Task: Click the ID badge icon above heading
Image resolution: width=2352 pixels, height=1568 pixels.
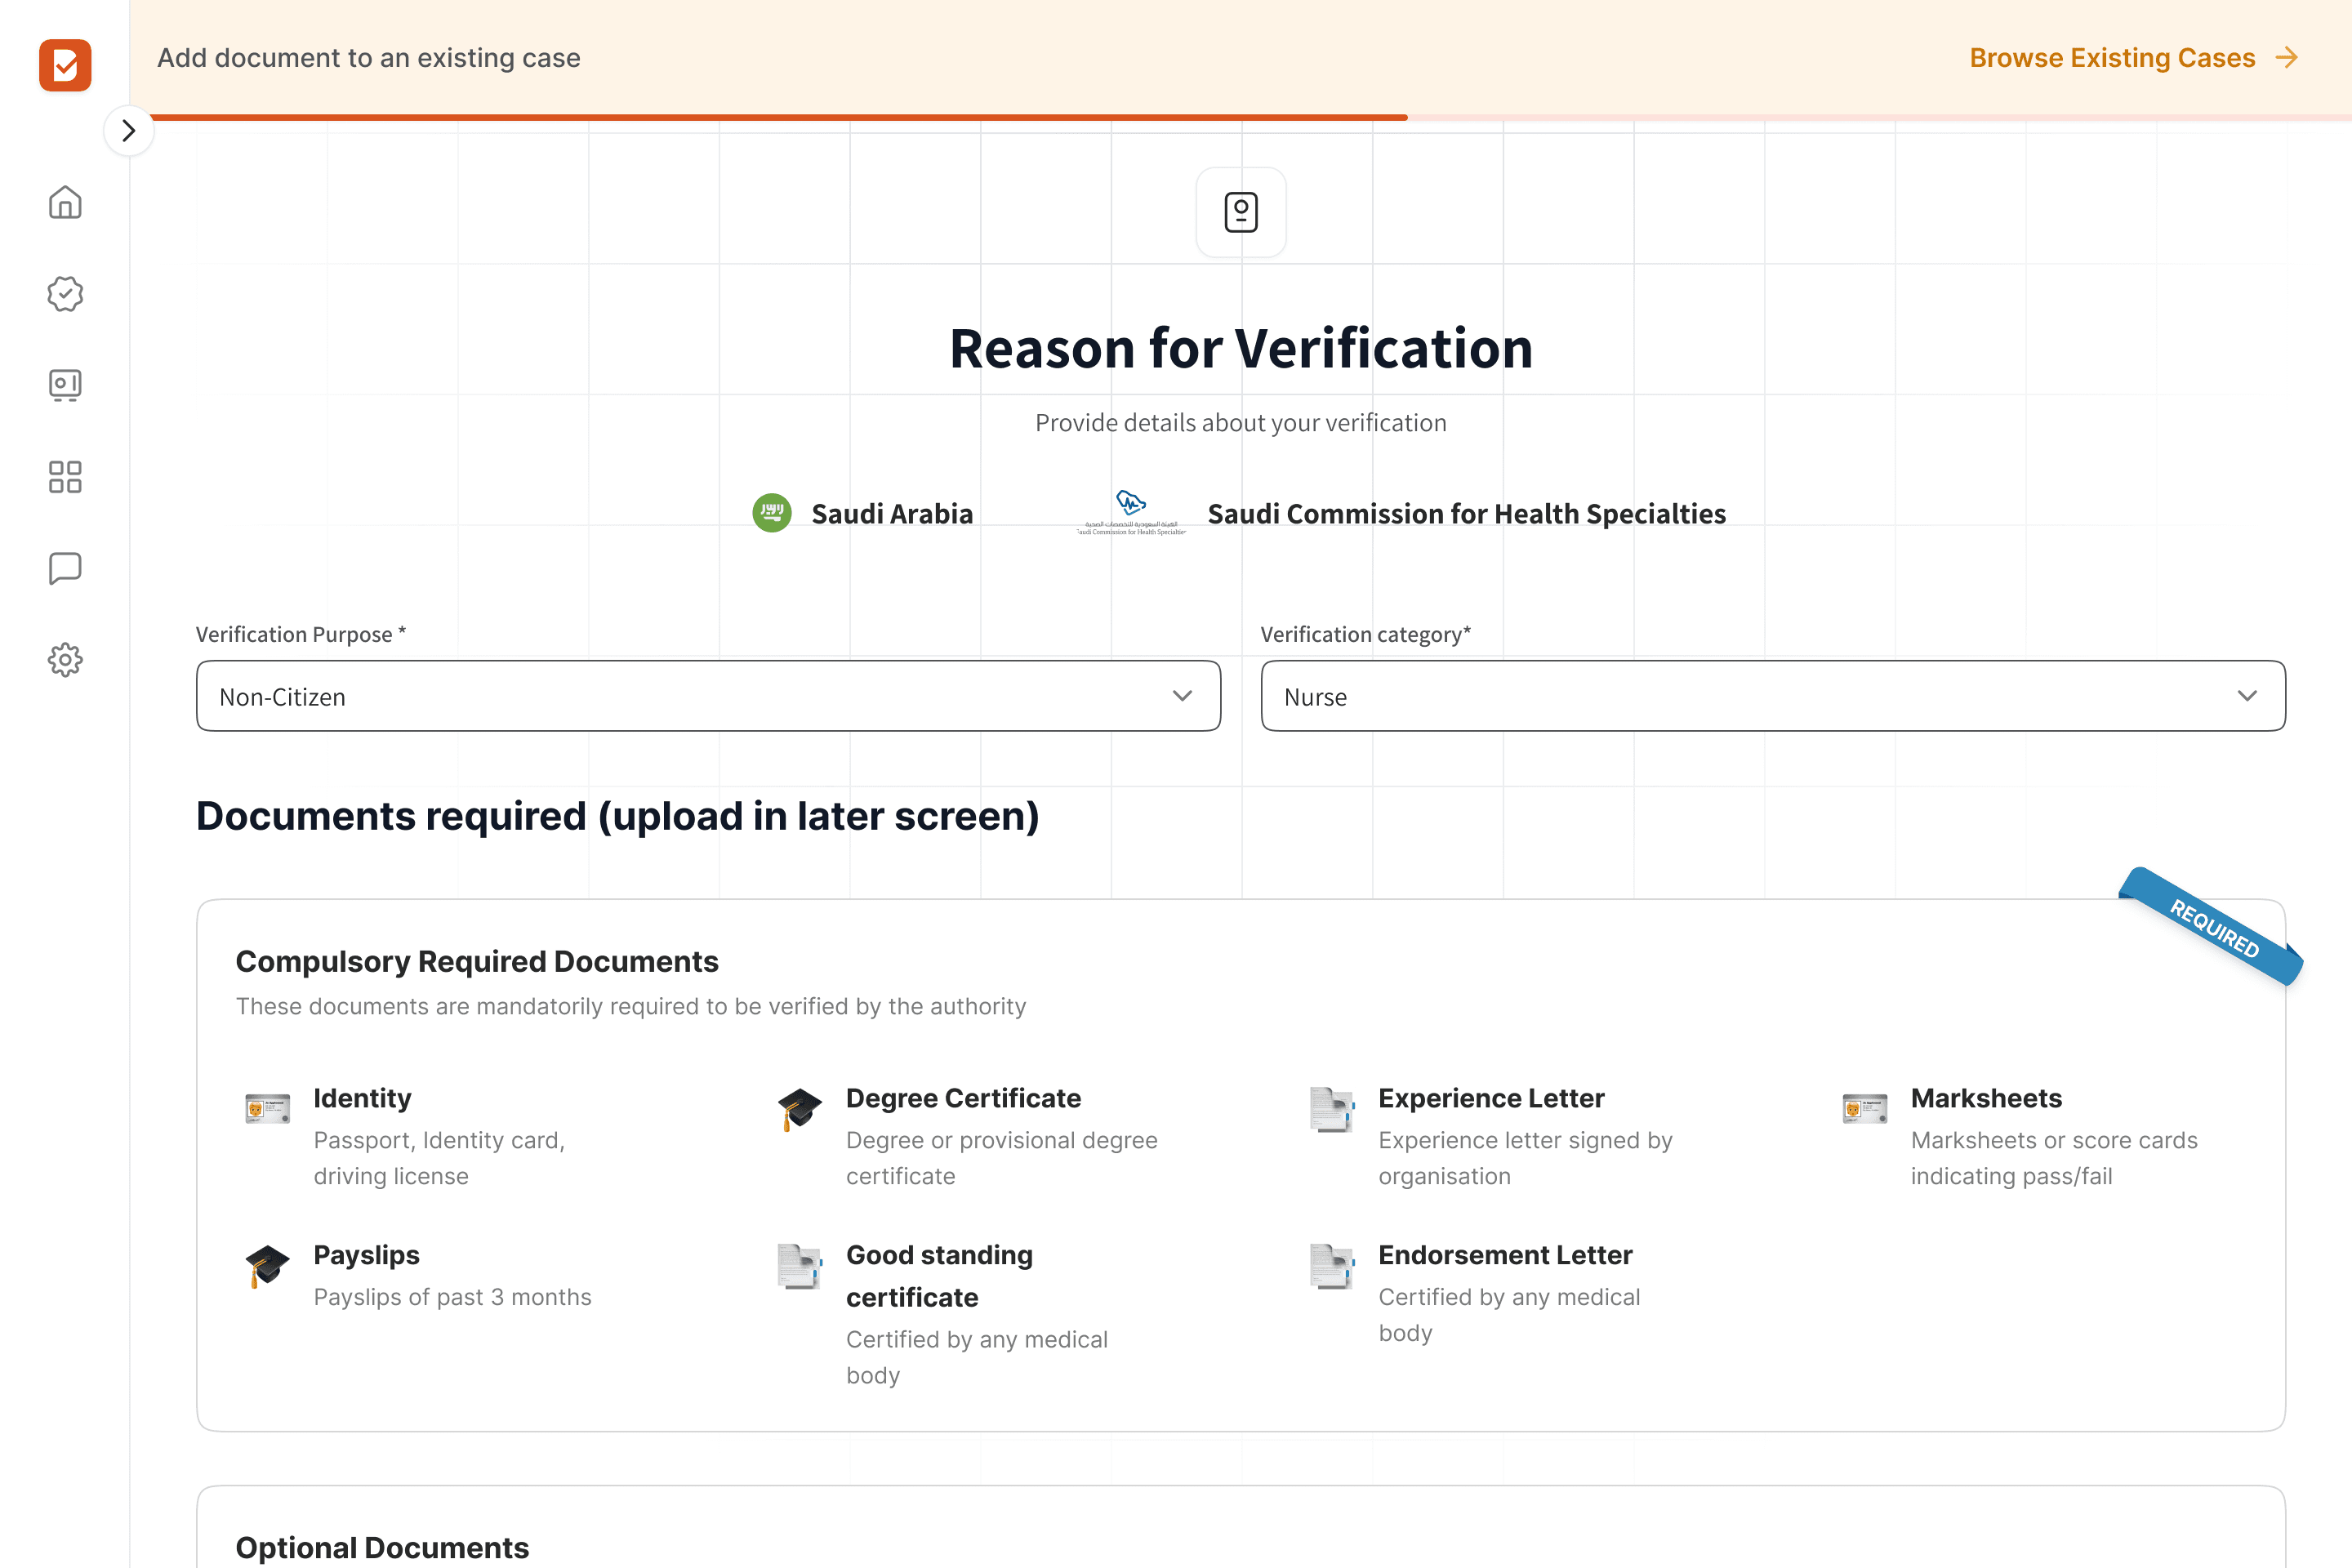Action: (1240, 212)
